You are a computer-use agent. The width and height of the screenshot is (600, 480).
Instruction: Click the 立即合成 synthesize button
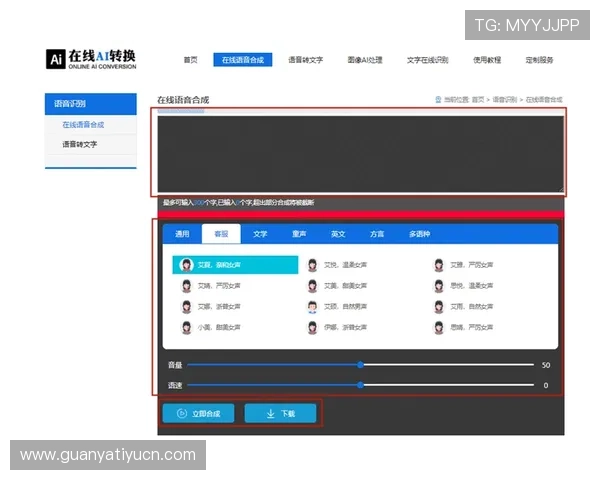pyautogui.click(x=198, y=413)
